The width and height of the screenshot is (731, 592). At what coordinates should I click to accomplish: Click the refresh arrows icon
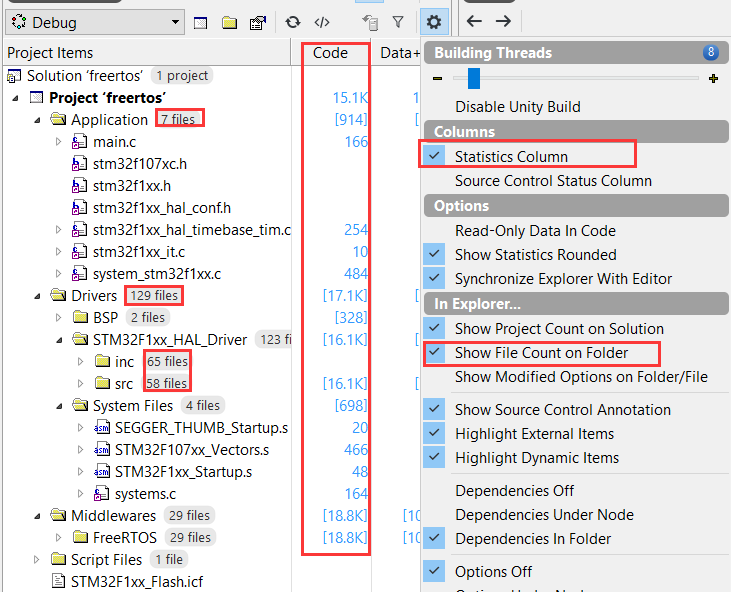tap(293, 22)
